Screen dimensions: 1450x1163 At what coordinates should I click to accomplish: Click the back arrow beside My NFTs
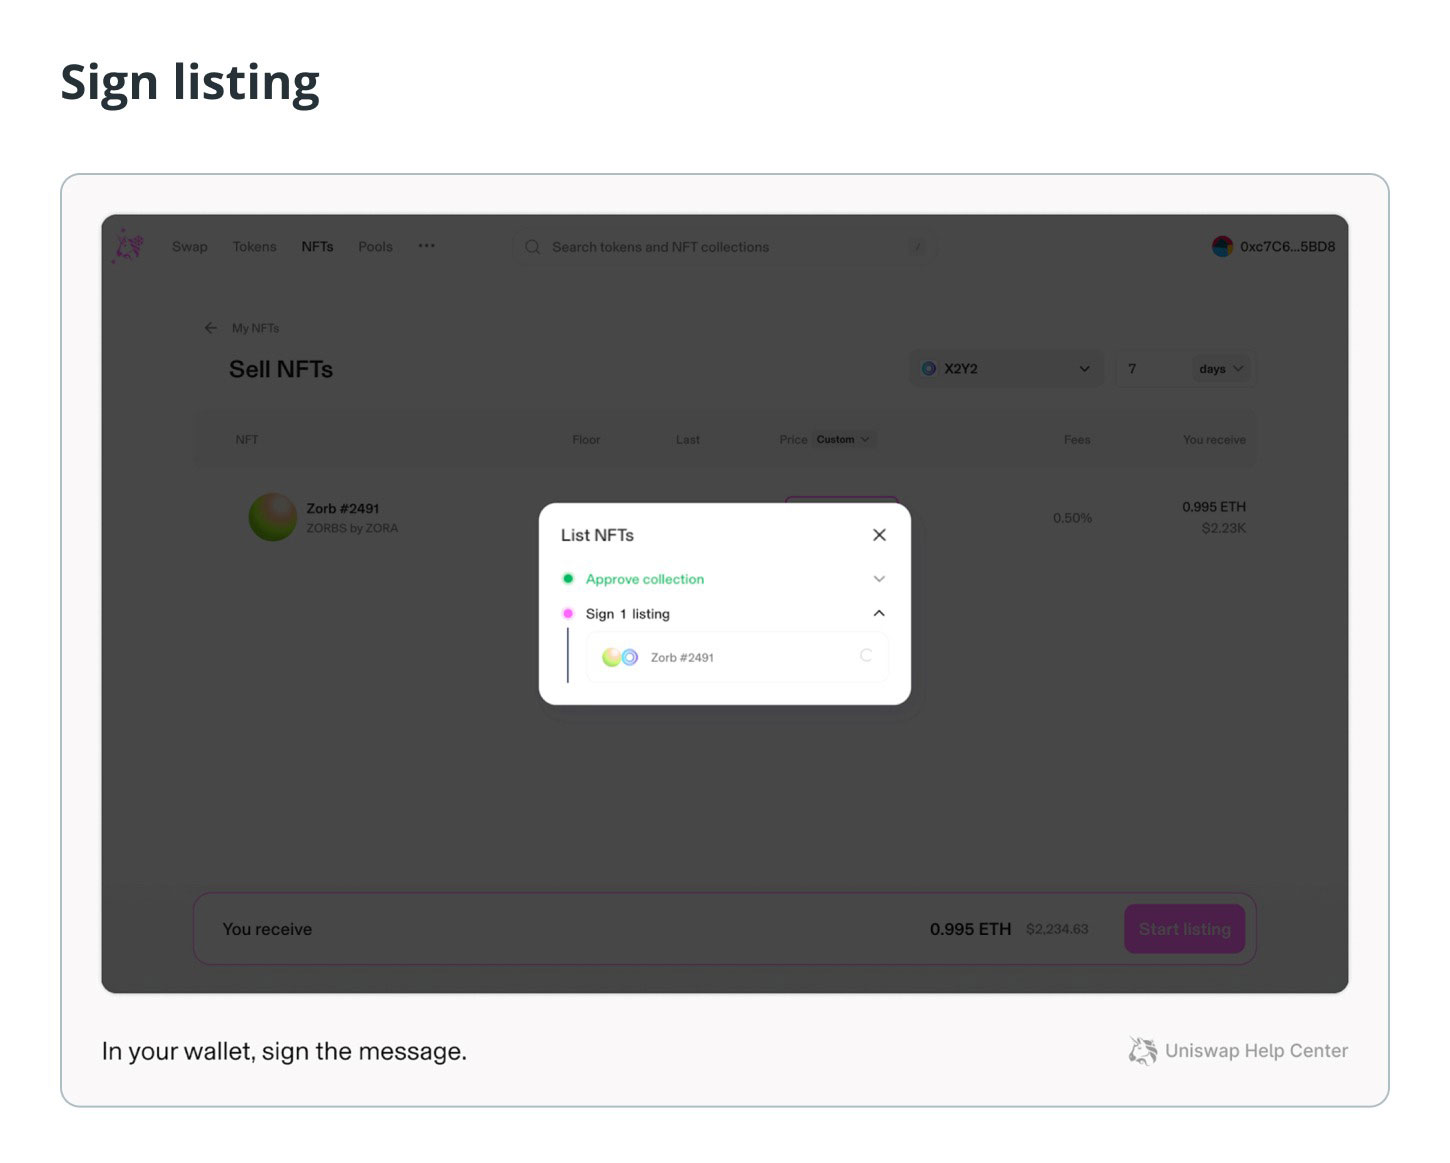tap(210, 328)
